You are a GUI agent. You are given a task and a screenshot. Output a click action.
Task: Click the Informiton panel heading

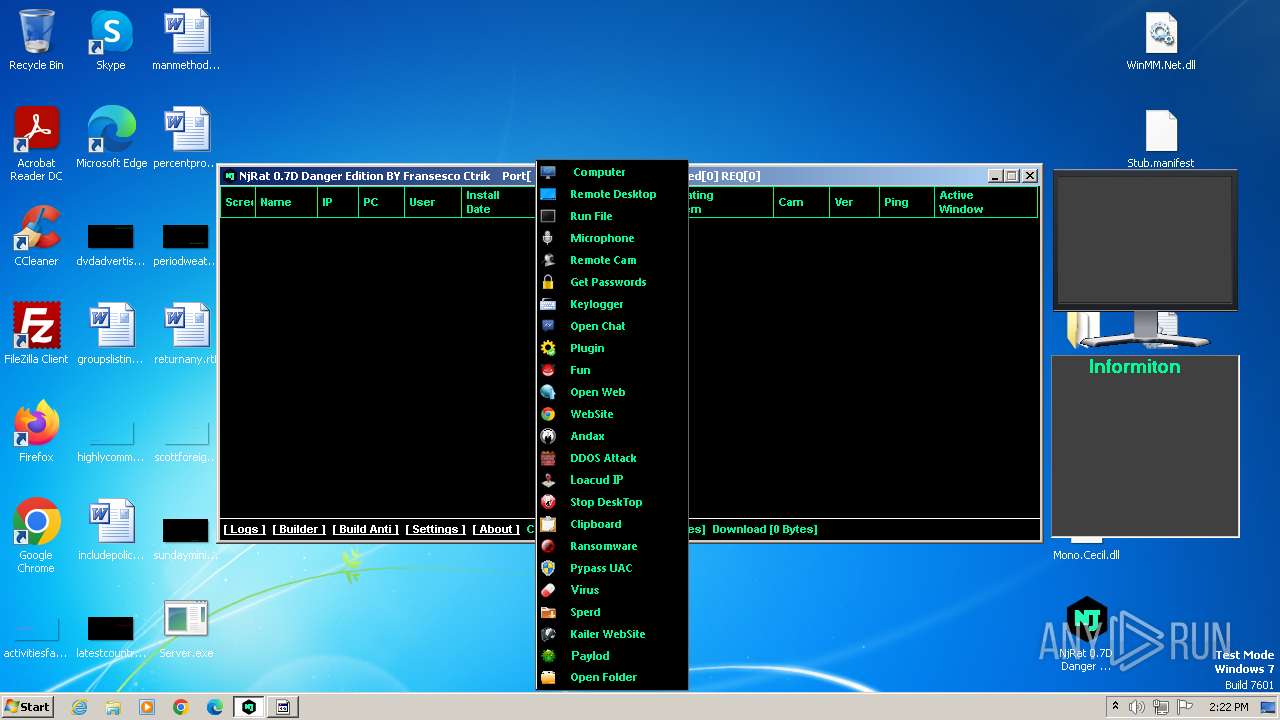[1135, 367]
